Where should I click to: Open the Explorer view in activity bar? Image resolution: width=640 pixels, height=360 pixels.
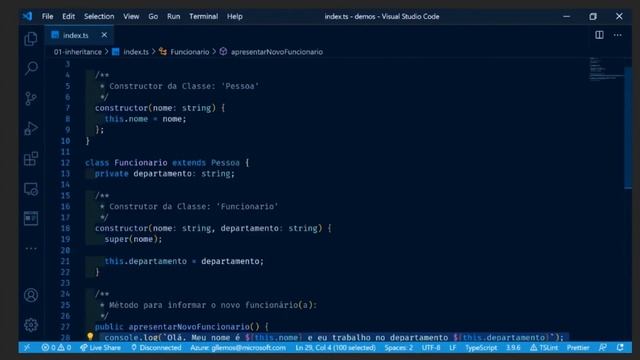tap(31, 39)
